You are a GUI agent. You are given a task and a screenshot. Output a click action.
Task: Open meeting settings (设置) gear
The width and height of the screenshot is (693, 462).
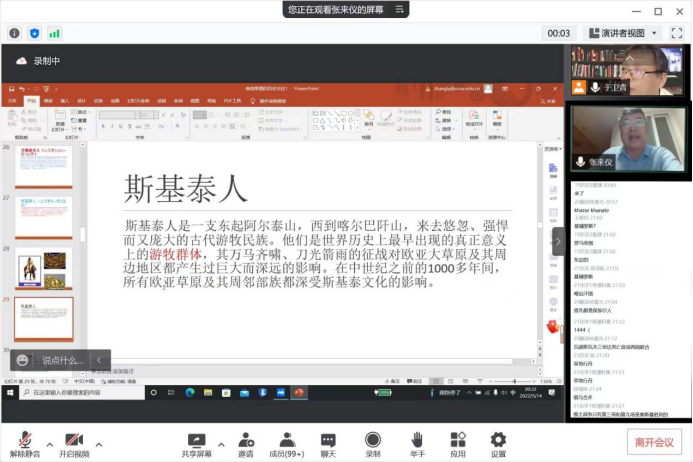click(x=498, y=442)
